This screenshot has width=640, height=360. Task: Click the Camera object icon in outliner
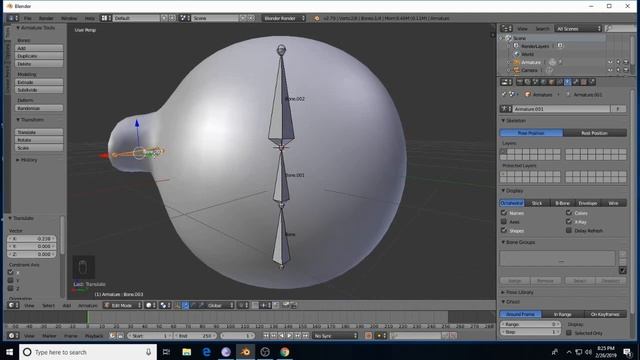516,70
